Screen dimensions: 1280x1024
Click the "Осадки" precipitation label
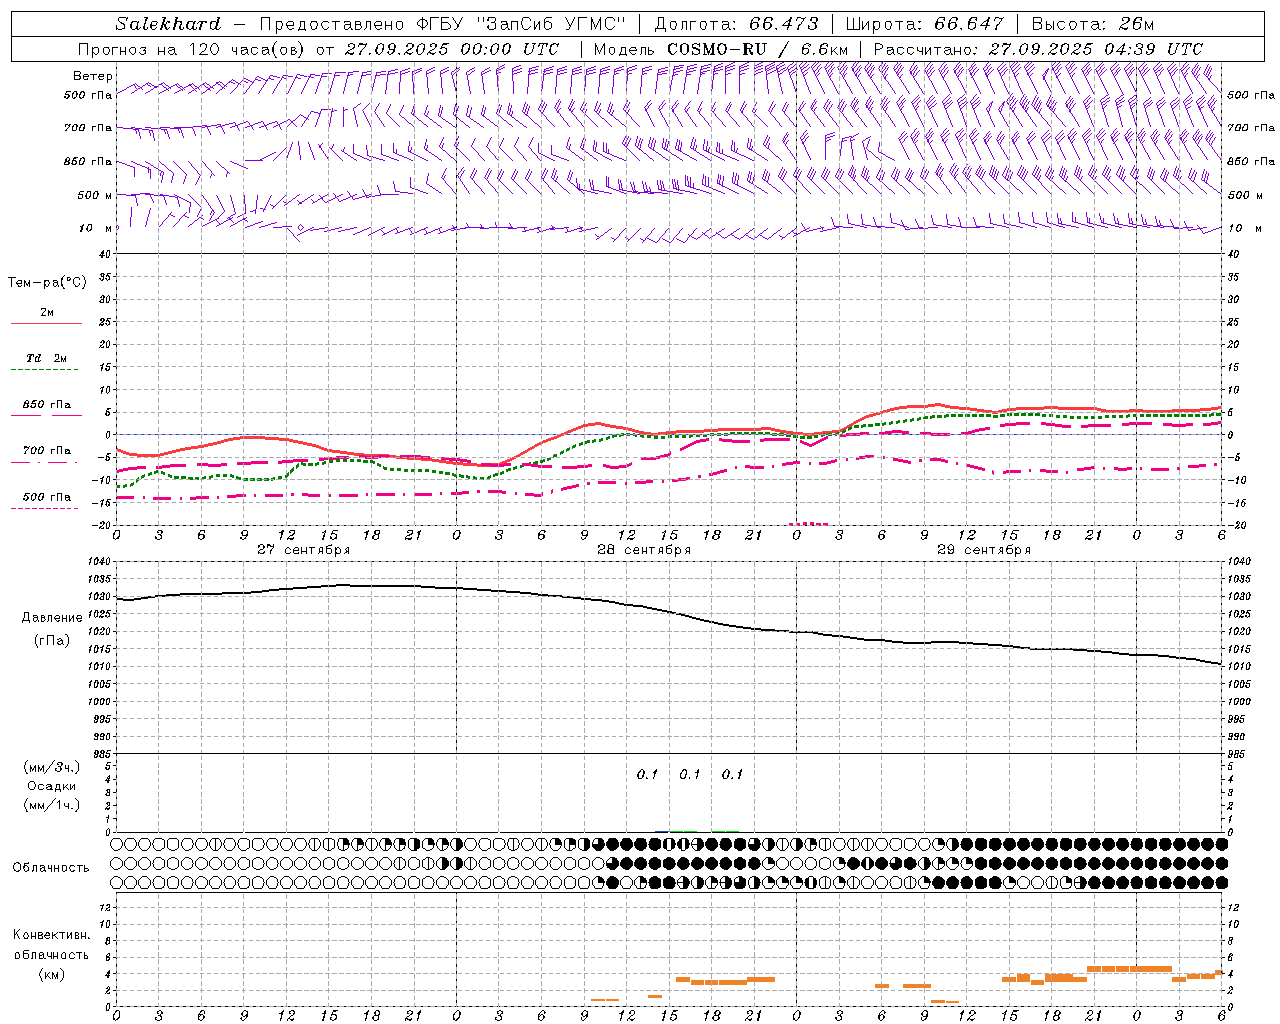tap(52, 786)
